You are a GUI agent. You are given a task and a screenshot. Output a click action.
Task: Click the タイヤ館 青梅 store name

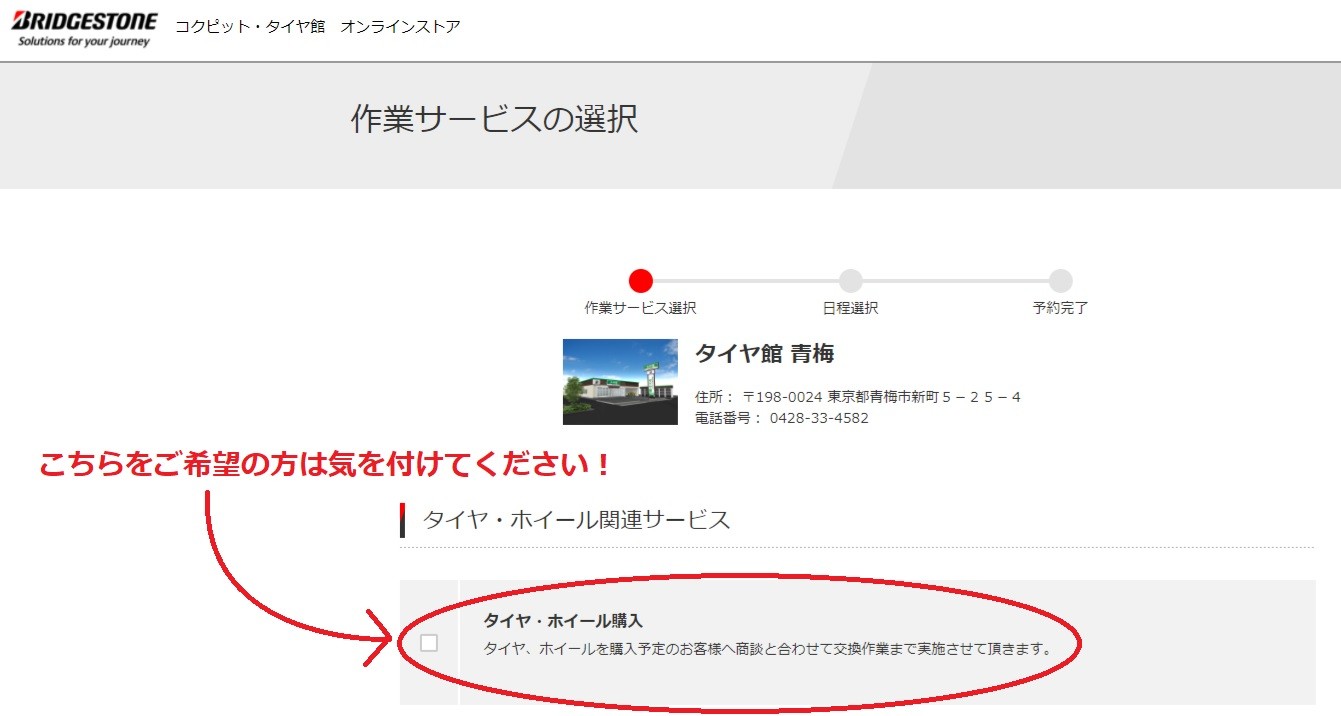pos(765,353)
